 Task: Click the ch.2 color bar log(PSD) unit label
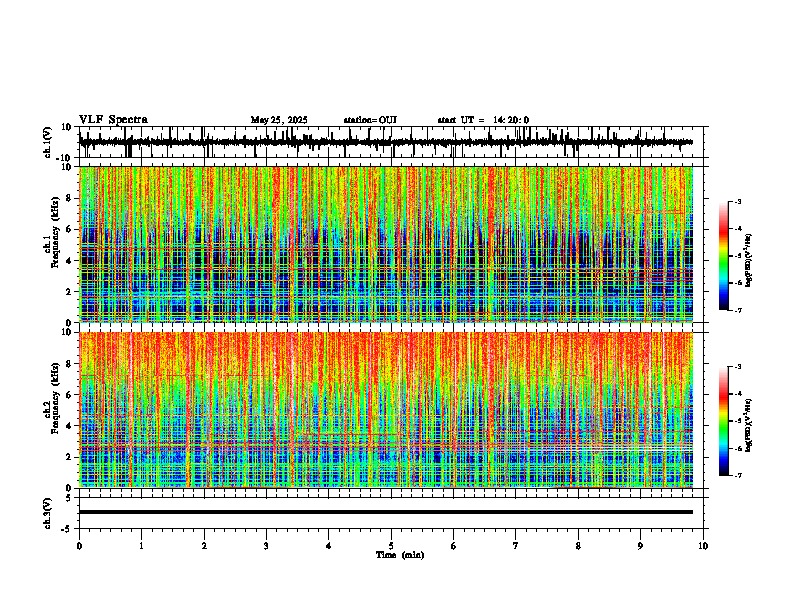(x=749, y=425)
